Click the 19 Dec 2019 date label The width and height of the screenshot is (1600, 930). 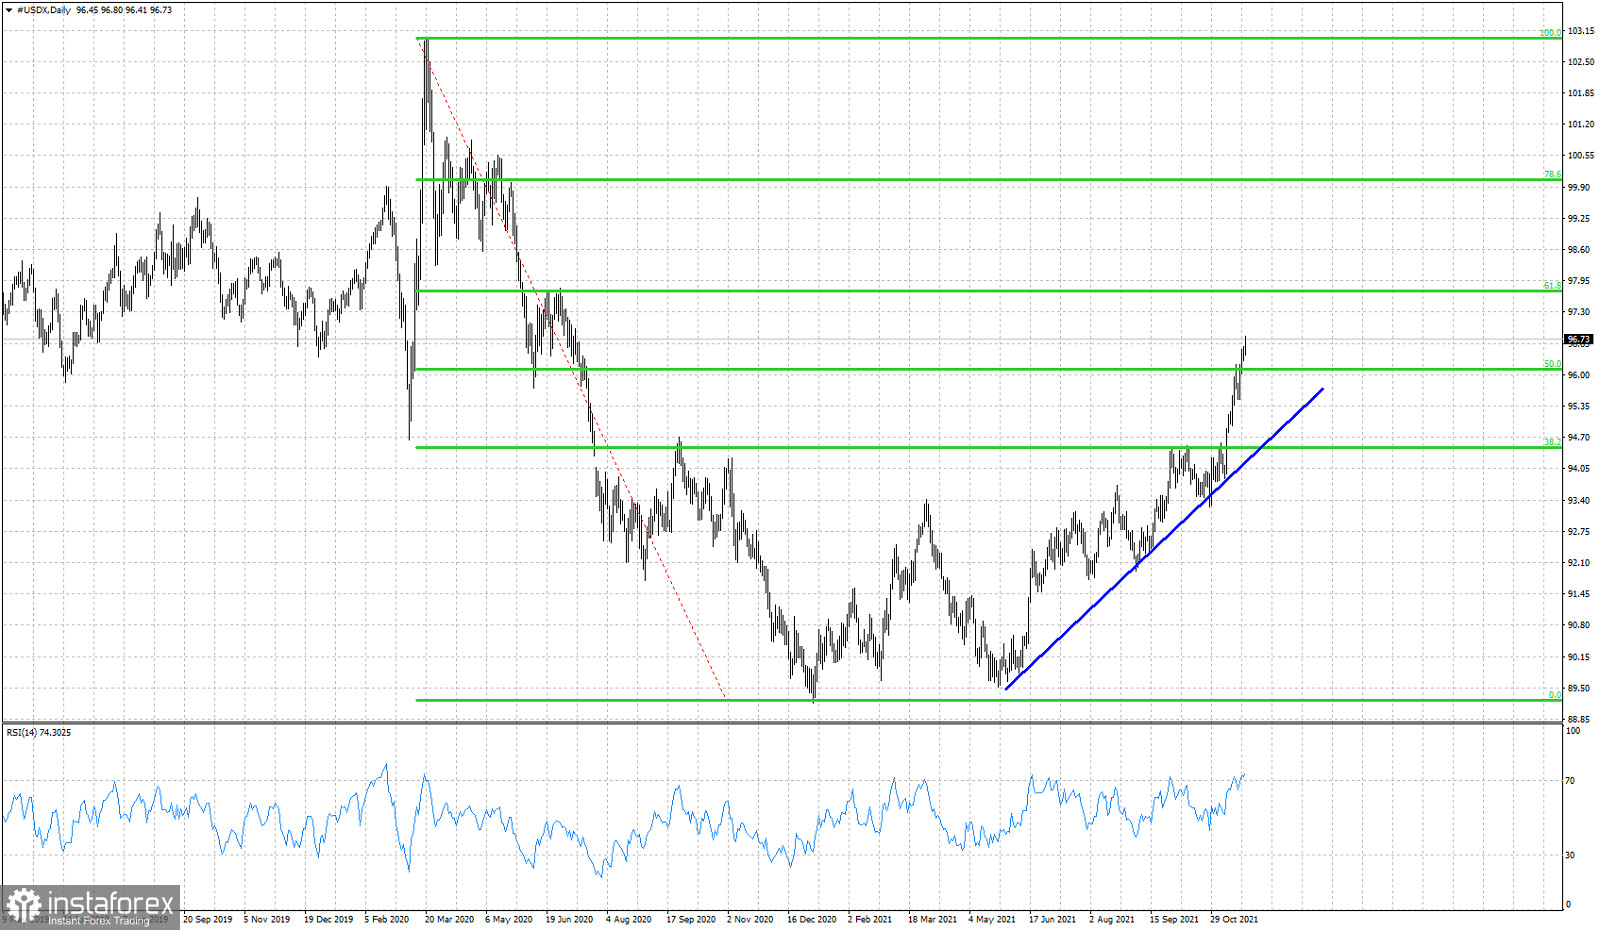328,920
